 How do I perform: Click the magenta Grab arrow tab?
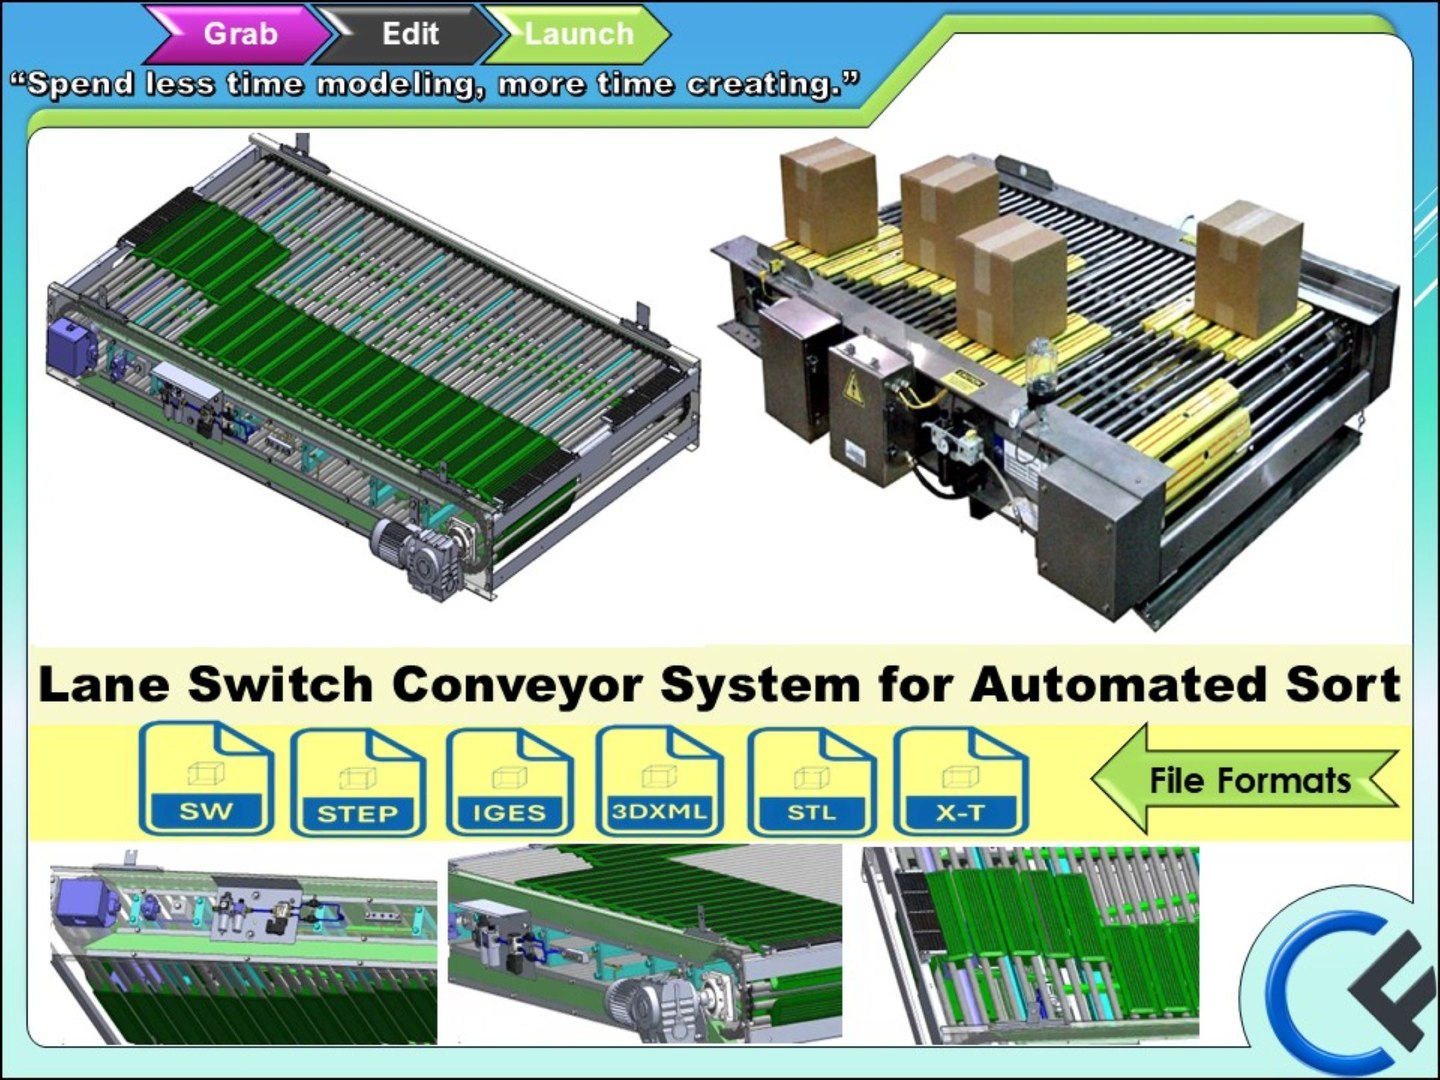pyautogui.click(x=238, y=34)
